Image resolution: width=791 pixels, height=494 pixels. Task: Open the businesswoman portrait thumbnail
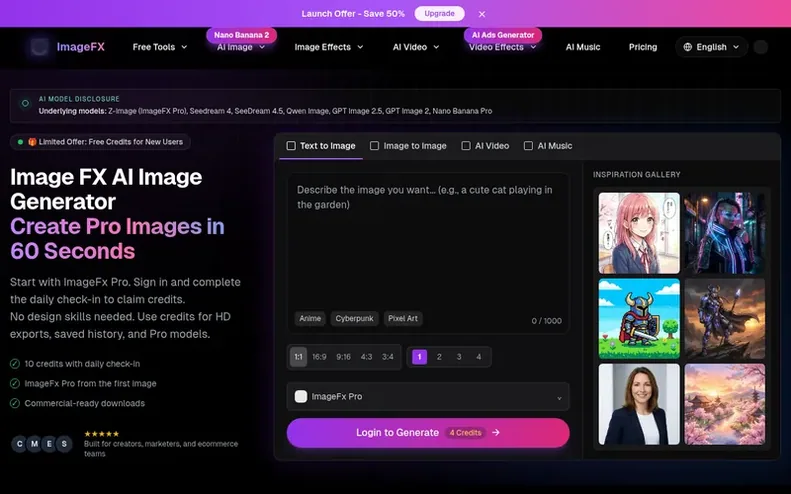pyautogui.click(x=639, y=404)
